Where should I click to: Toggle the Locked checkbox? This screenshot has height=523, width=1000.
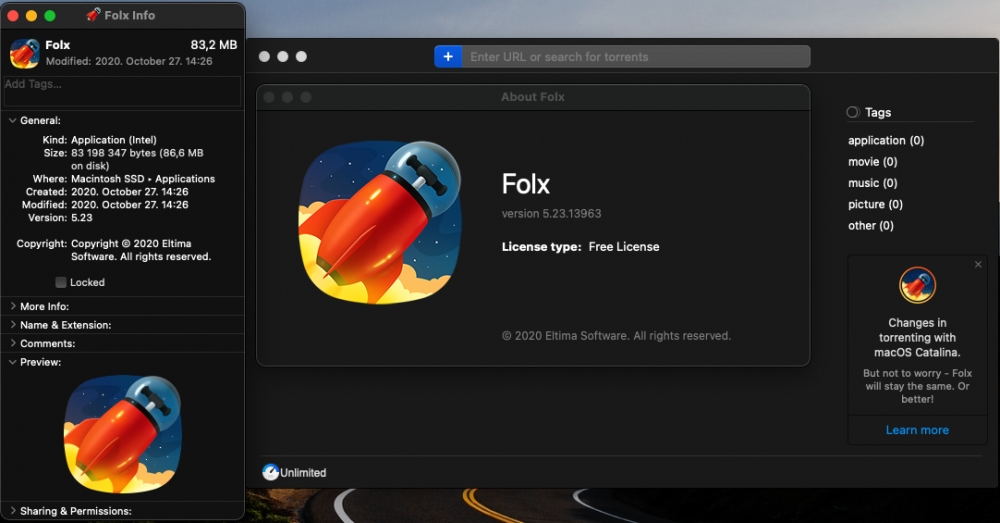[61, 282]
